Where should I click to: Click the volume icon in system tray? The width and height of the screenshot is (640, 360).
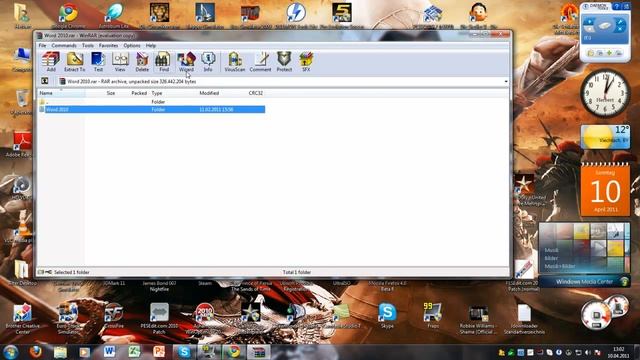coord(588,352)
